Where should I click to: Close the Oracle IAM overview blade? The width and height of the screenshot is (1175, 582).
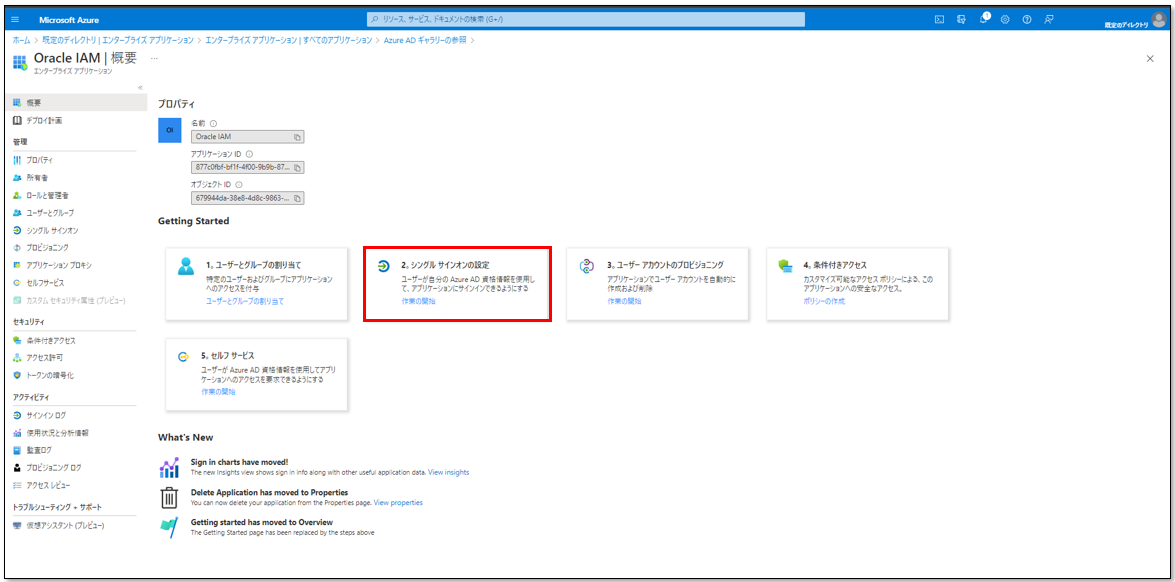(1150, 59)
